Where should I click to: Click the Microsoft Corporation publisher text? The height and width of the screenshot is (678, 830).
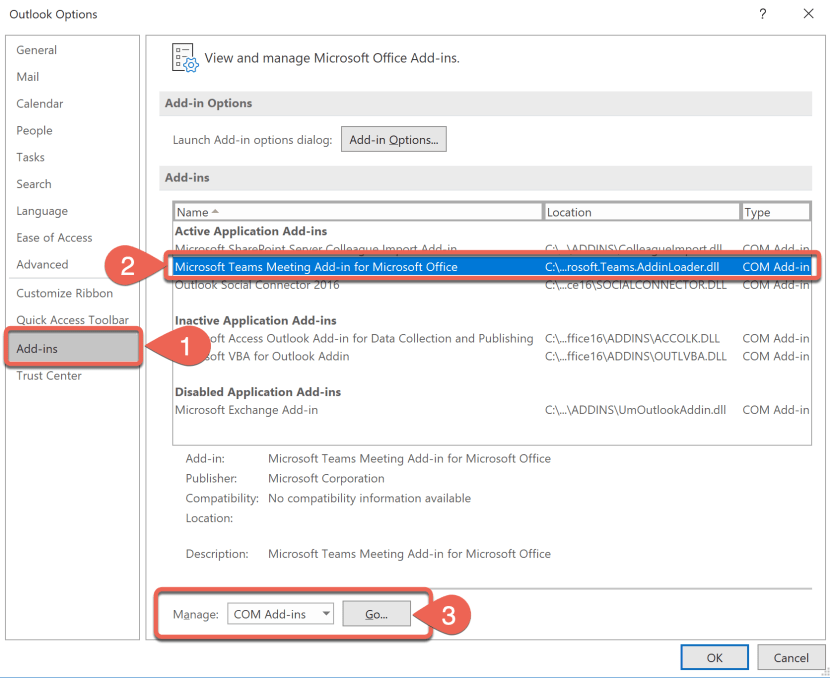pyautogui.click(x=326, y=478)
